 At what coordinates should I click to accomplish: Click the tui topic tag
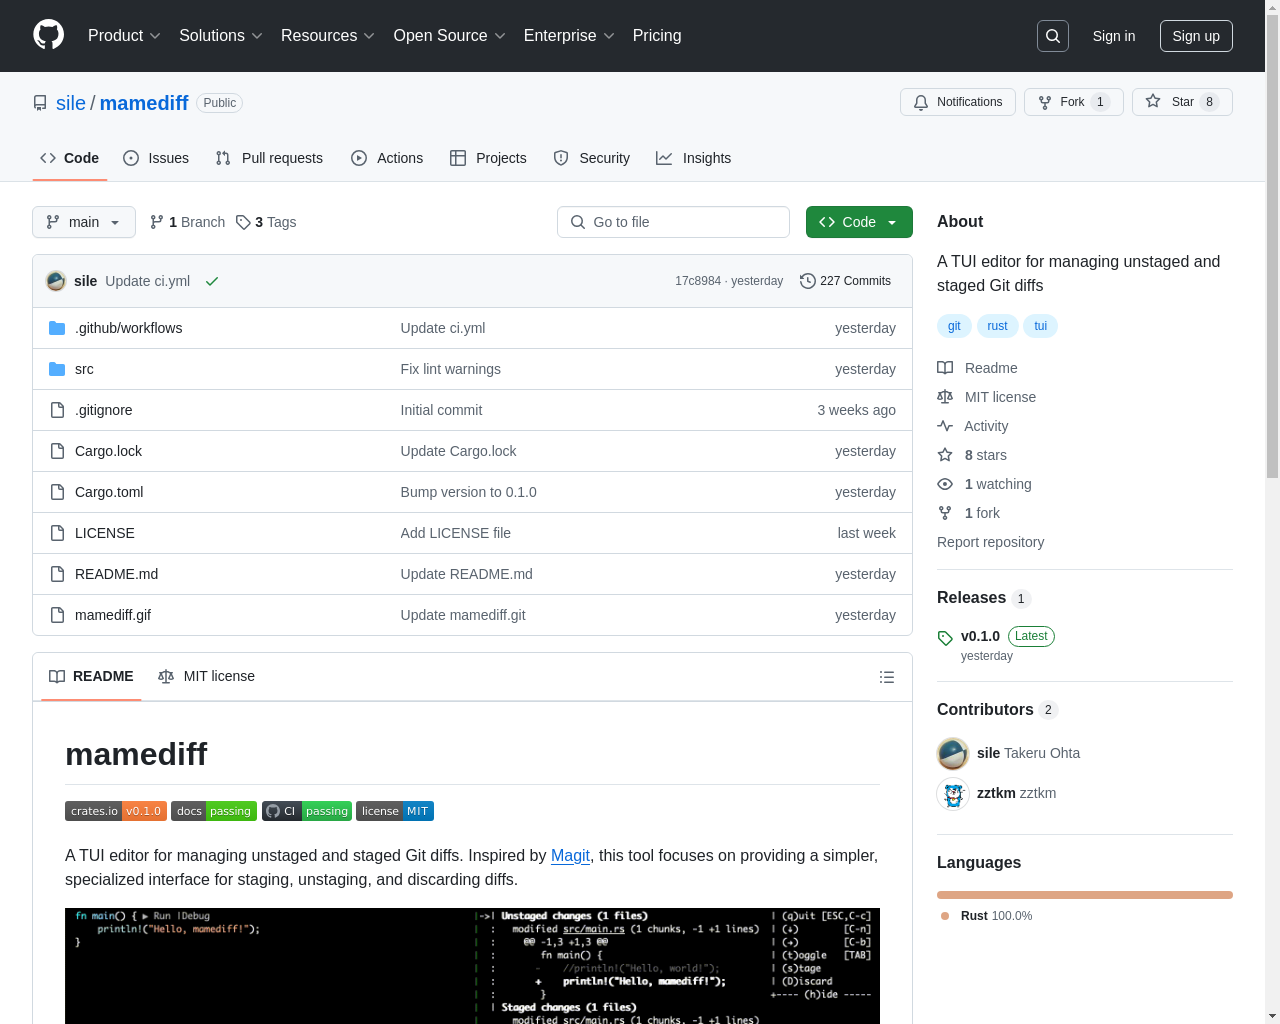(1041, 326)
